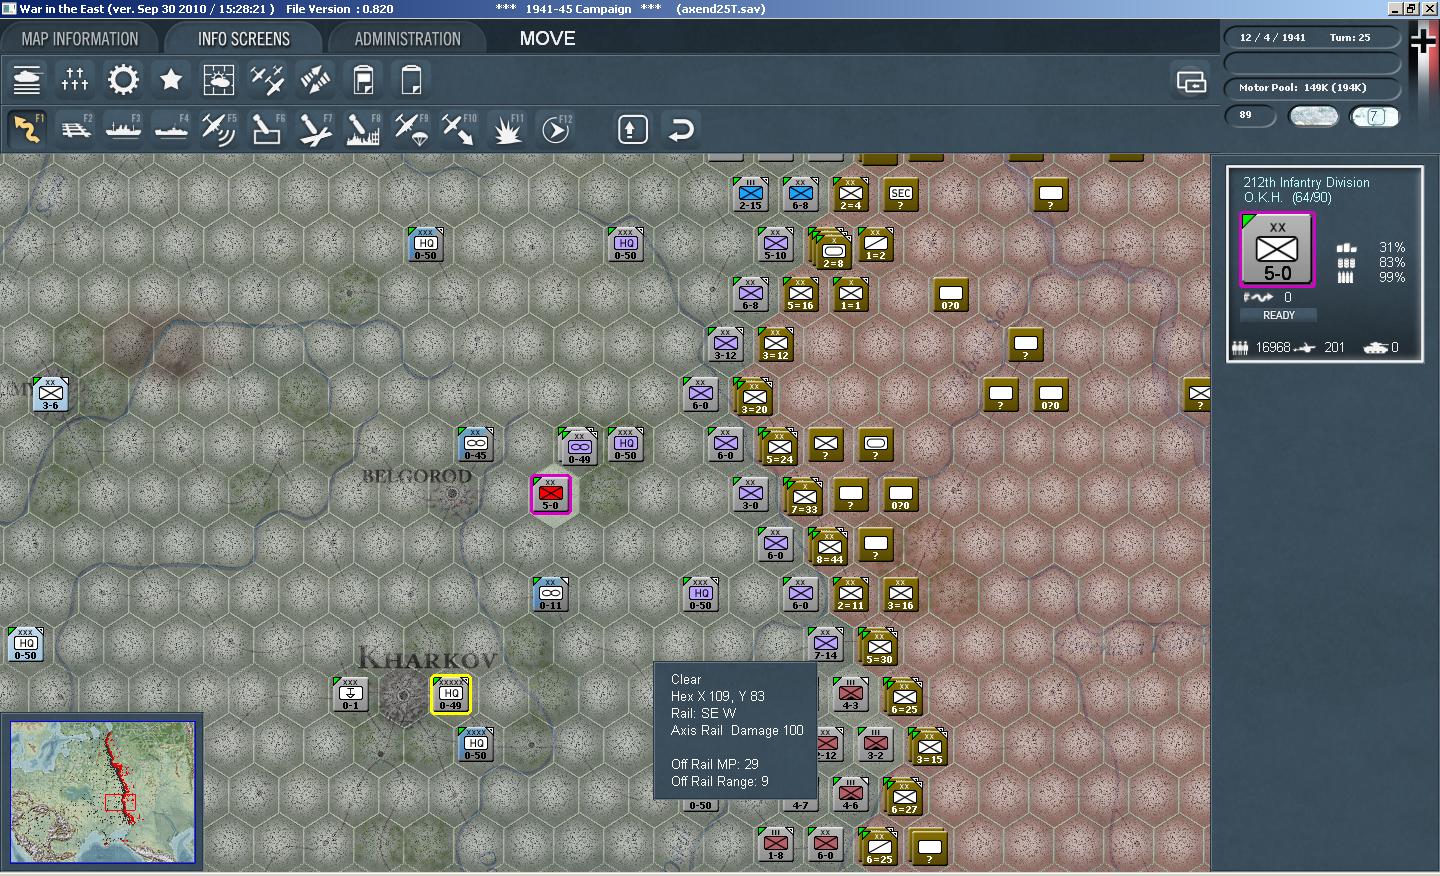Viewport: 1440px width, 876px height.
Task: Select the 3-12 purple unit
Action: tap(725, 344)
